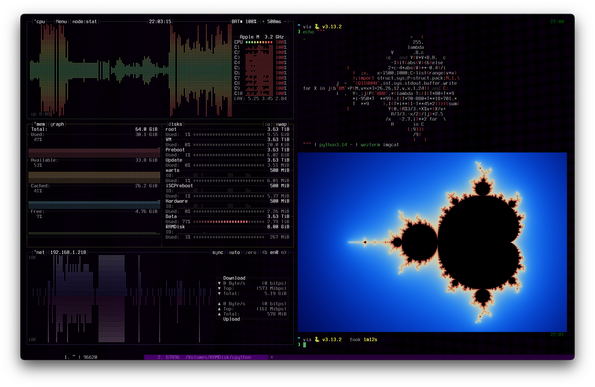Select previous network interface with <b

tap(265, 252)
